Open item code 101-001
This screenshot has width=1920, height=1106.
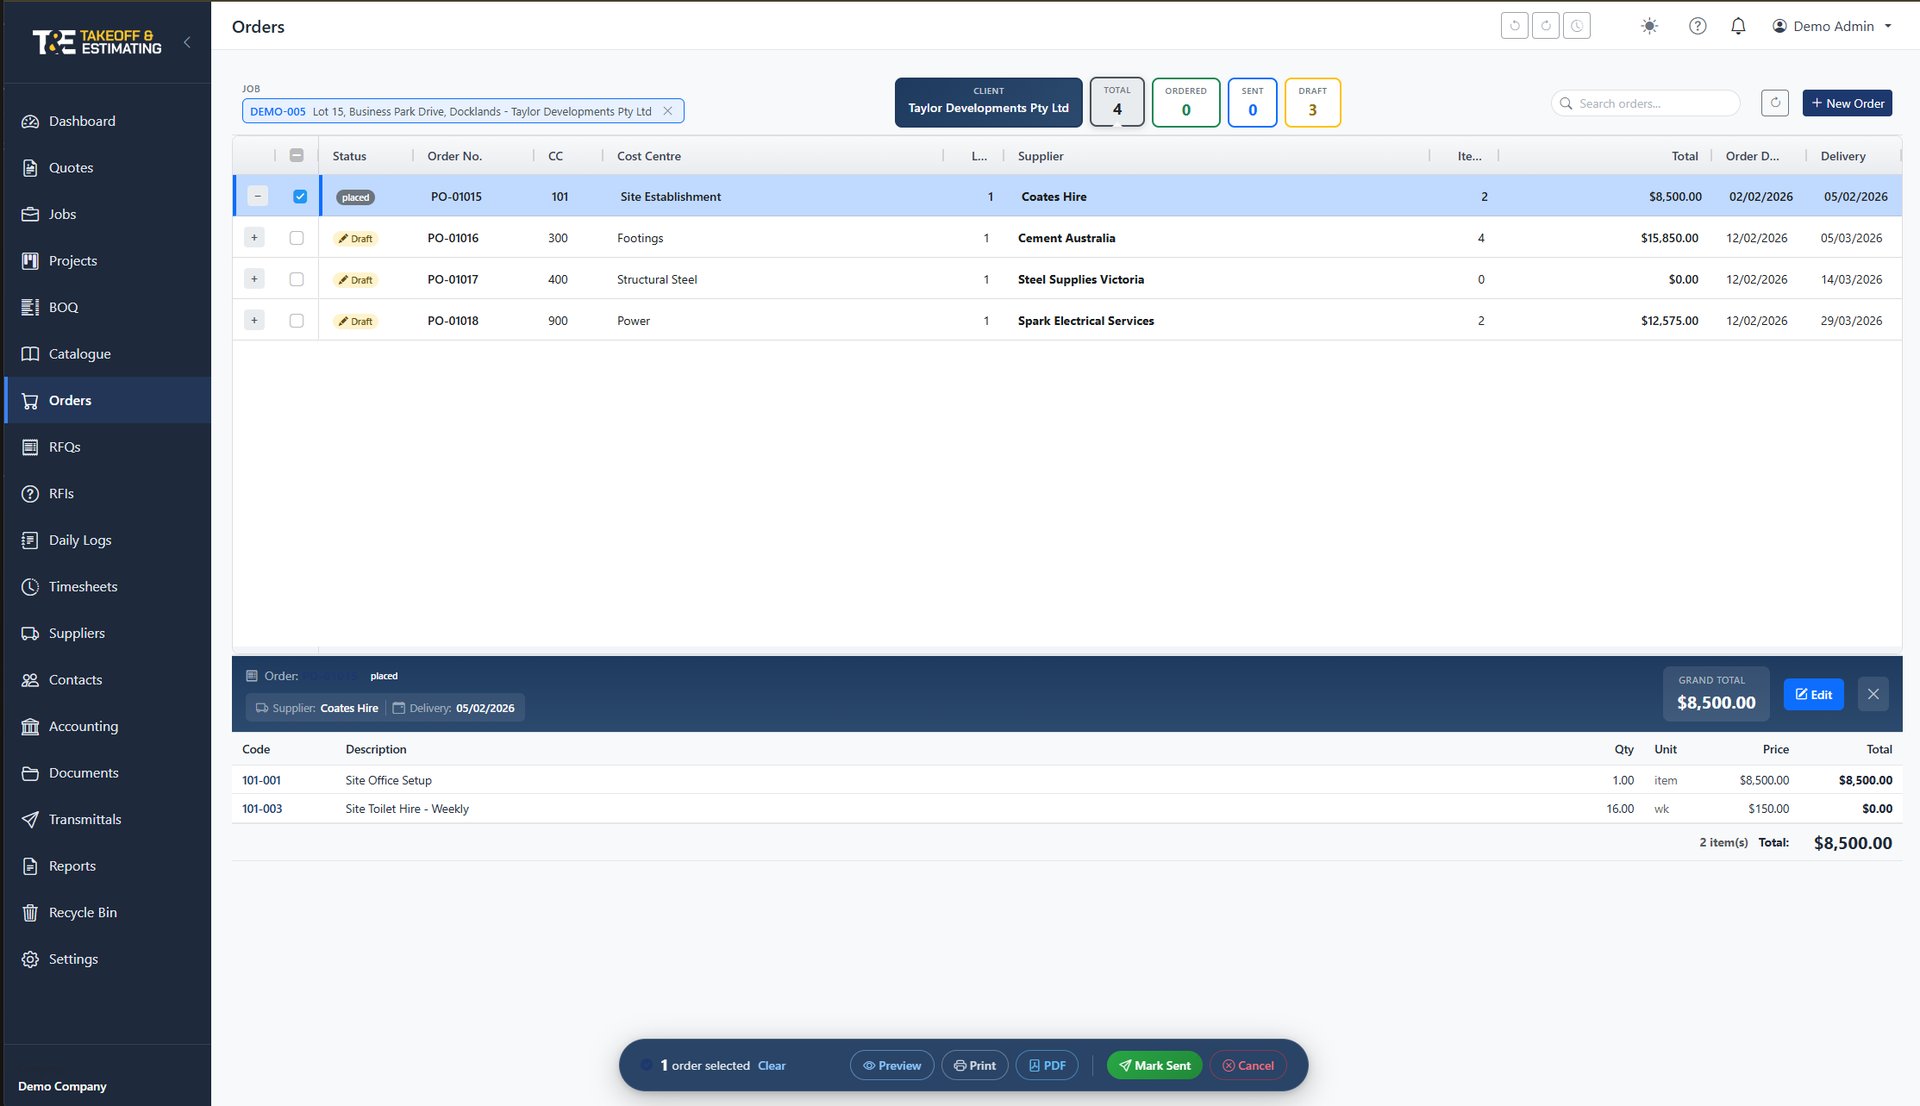coord(261,780)
